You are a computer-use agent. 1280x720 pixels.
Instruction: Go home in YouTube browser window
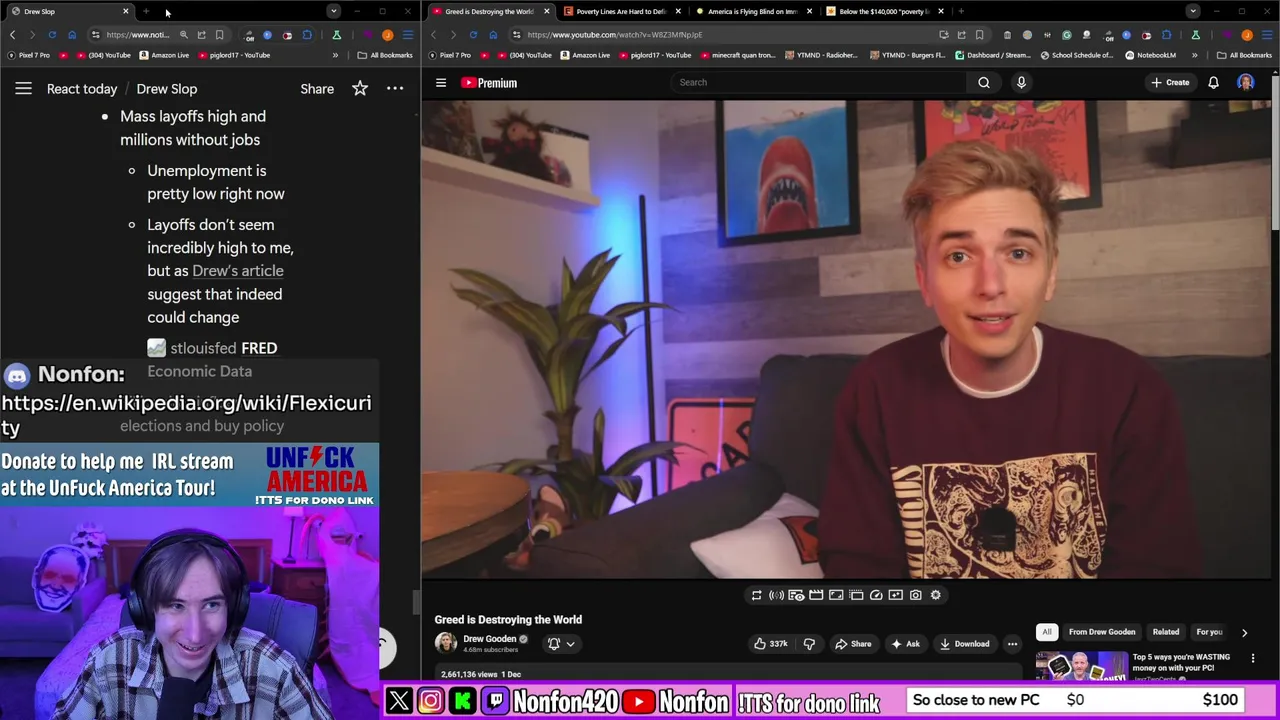493,34
